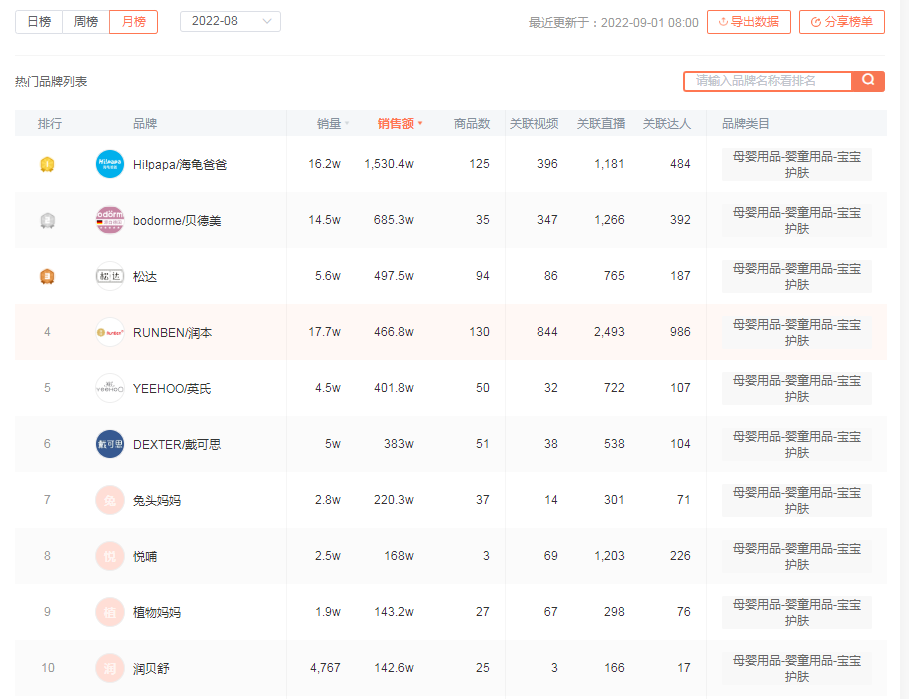Click the Hi!papa brand logo
Image resolution: width=909 pixels, height=699 pixels.
[110, 164]
